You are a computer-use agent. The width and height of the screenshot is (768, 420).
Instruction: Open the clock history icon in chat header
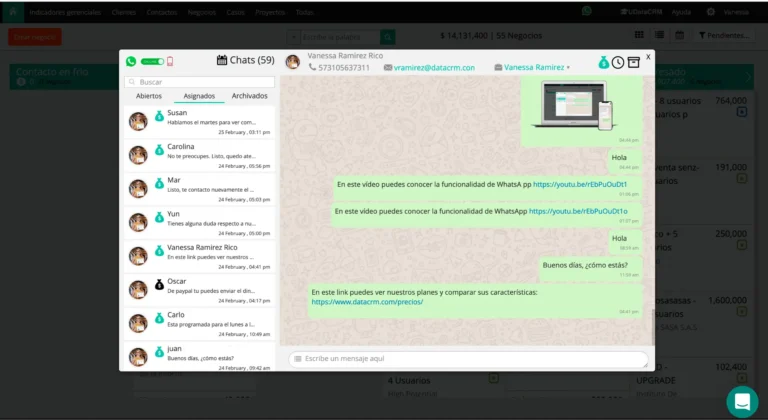(618, 62)
